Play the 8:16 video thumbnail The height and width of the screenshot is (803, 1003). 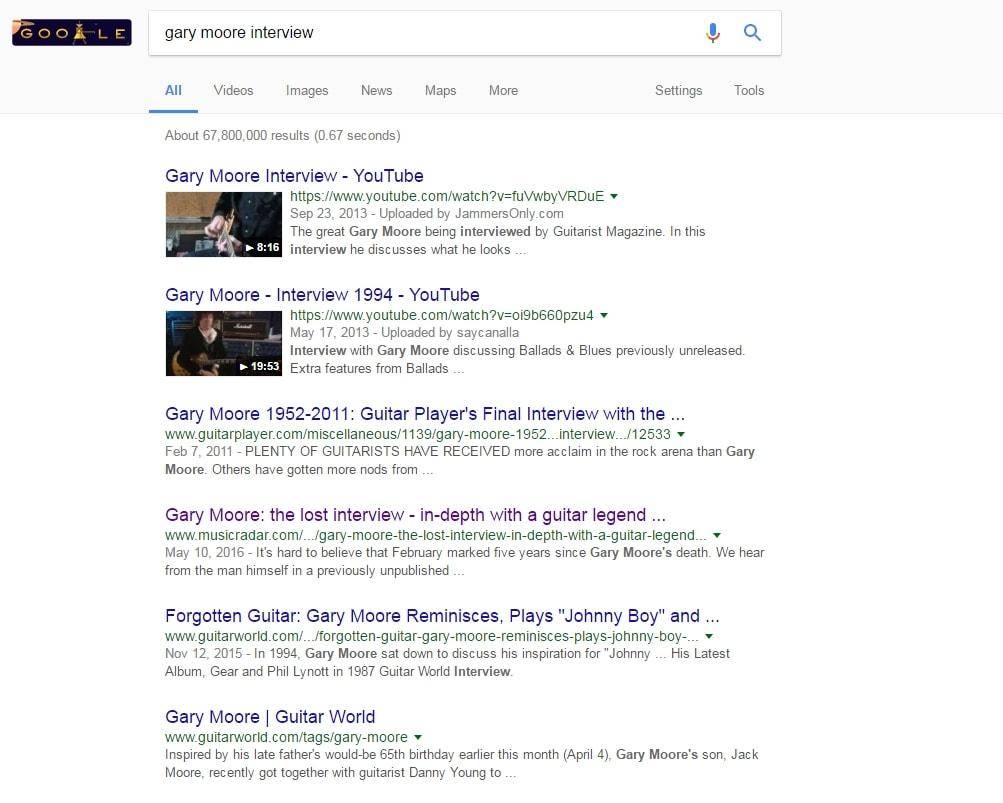pos(224,224)
